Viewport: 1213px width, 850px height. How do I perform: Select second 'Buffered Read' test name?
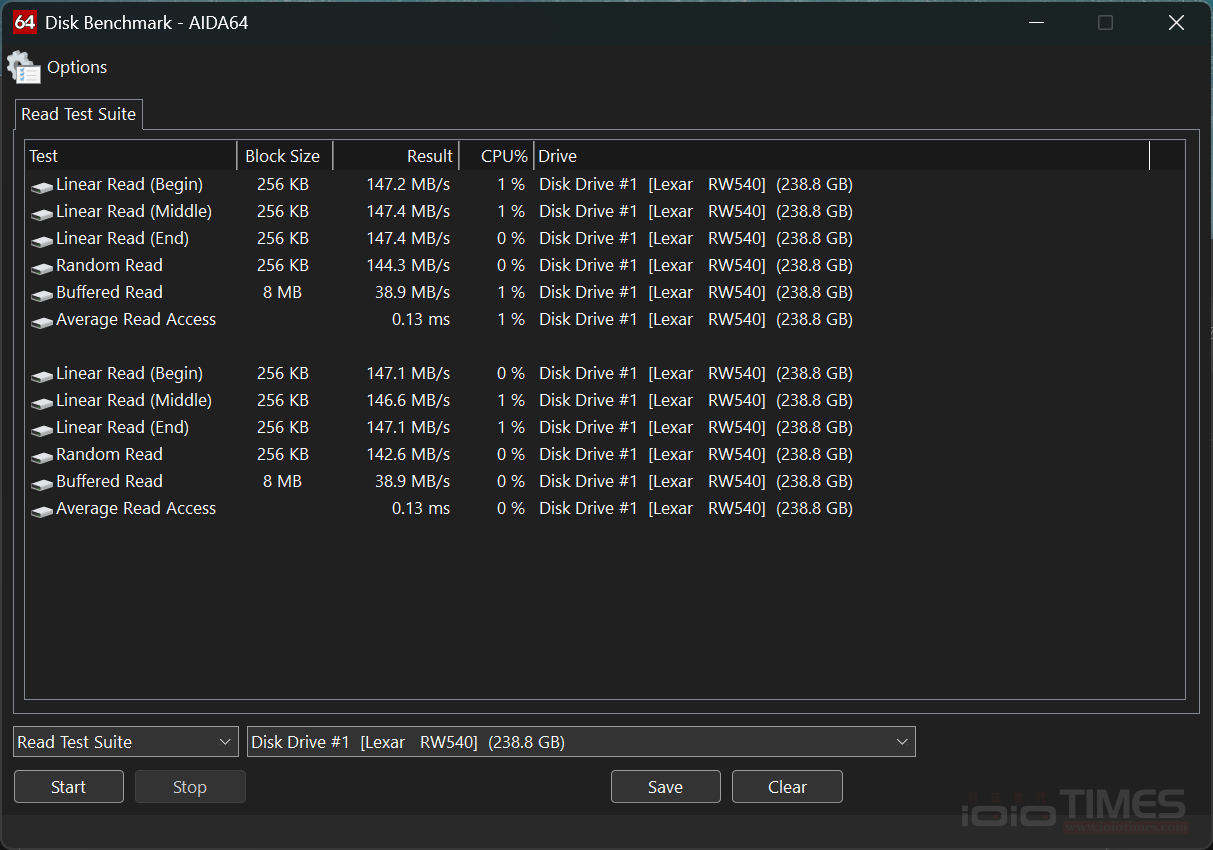(109, 481)
